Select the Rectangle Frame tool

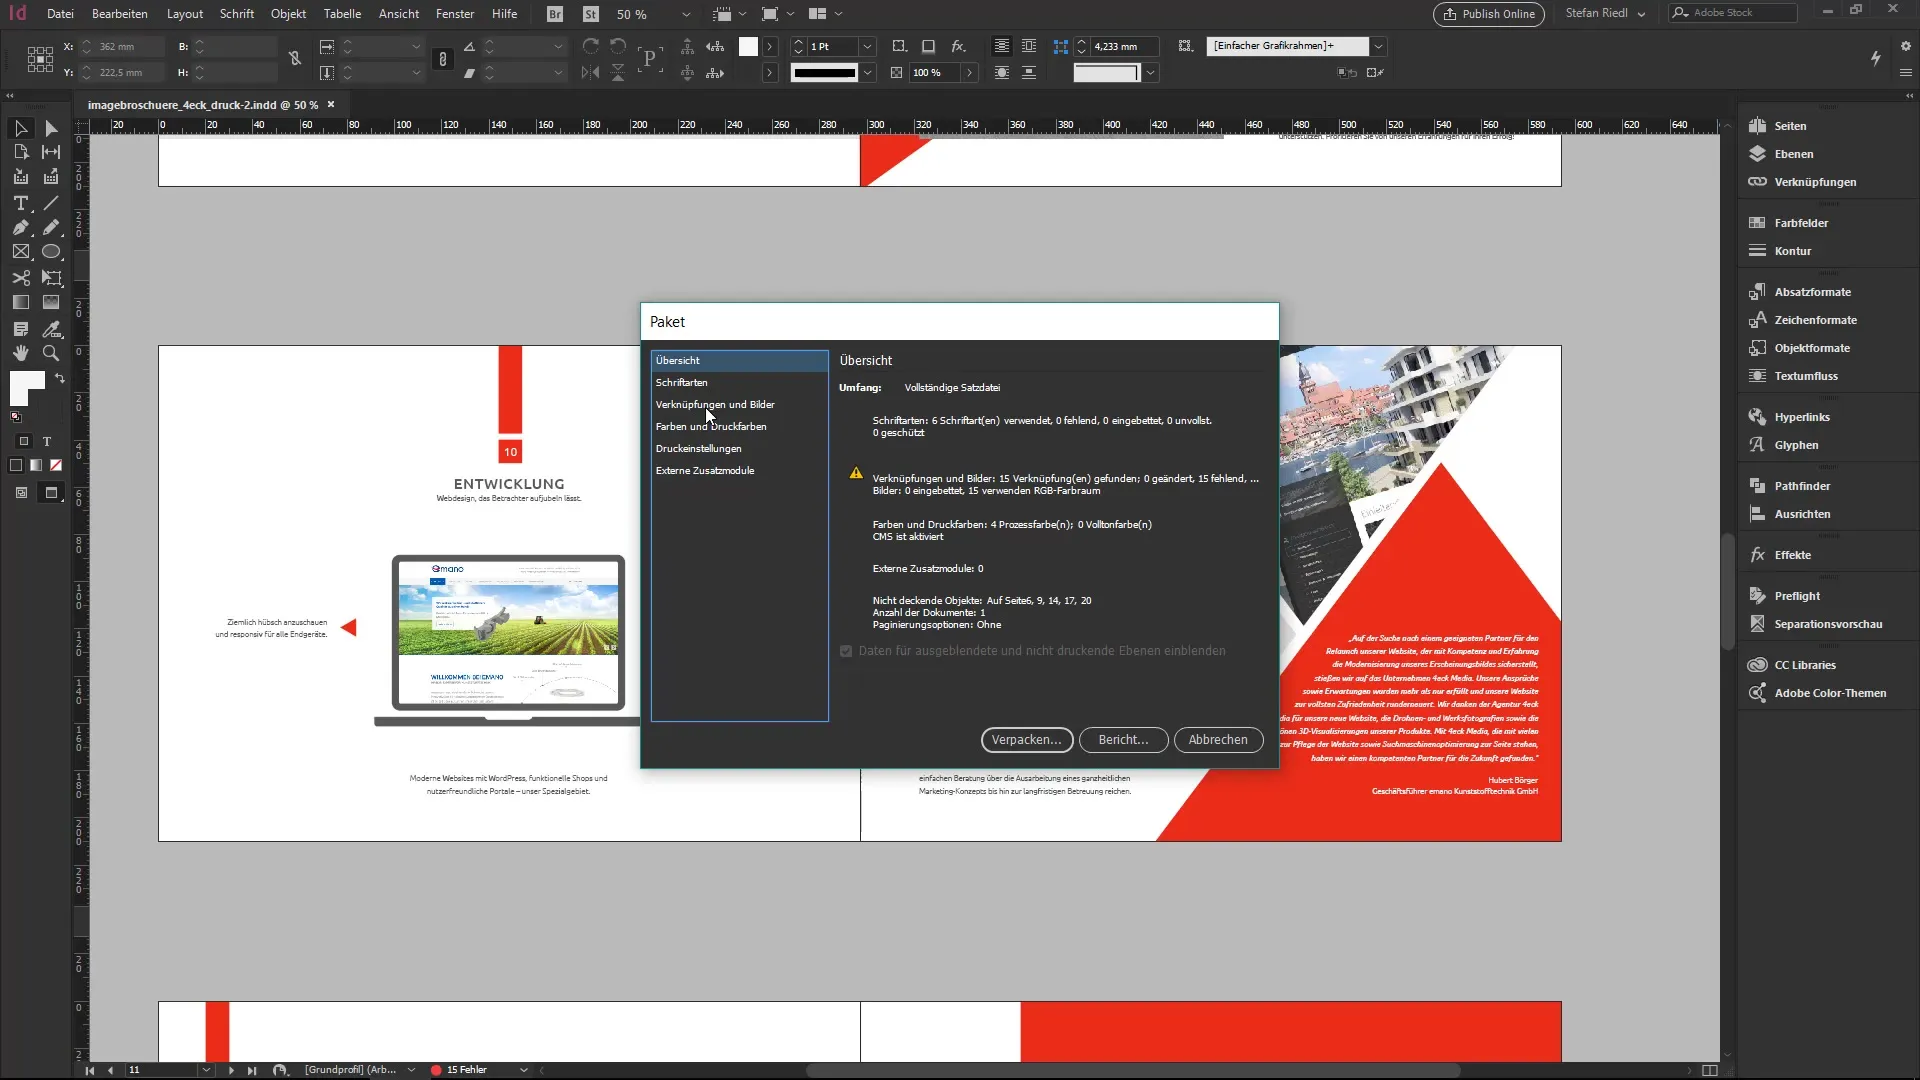coord(20,252)
